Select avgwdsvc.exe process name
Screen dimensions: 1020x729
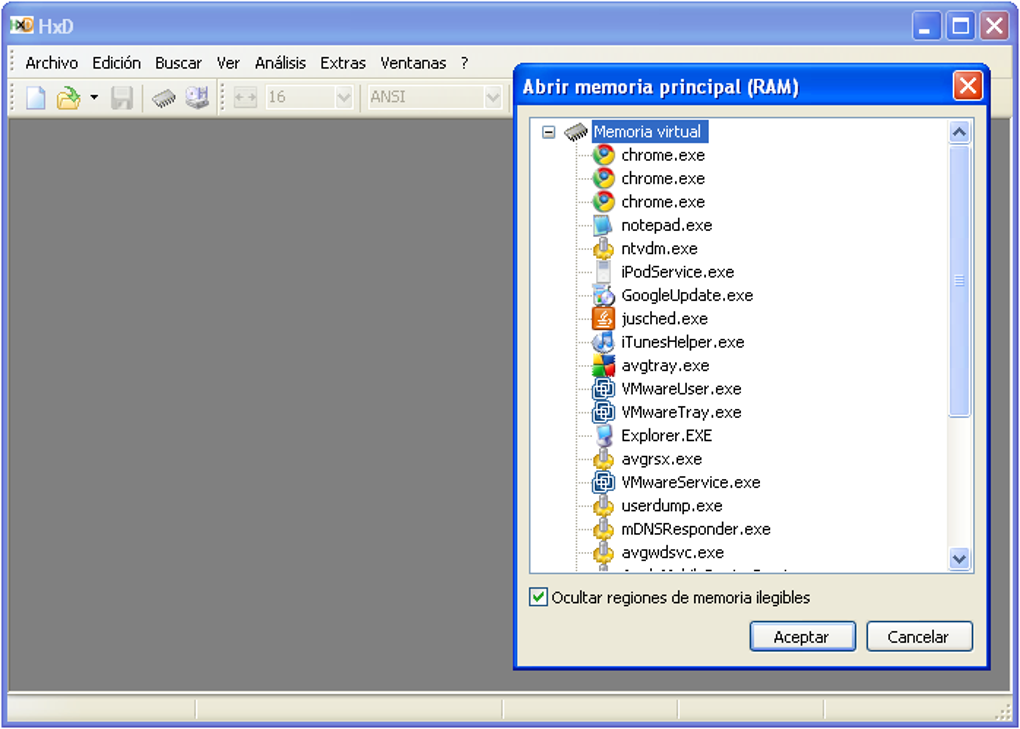(672, 553)
